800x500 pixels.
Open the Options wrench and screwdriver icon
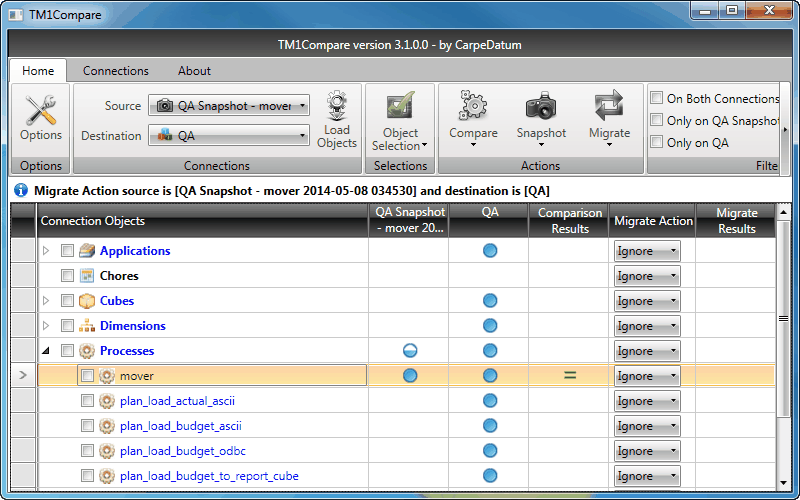pyautogui.click(x=41, y=110)
